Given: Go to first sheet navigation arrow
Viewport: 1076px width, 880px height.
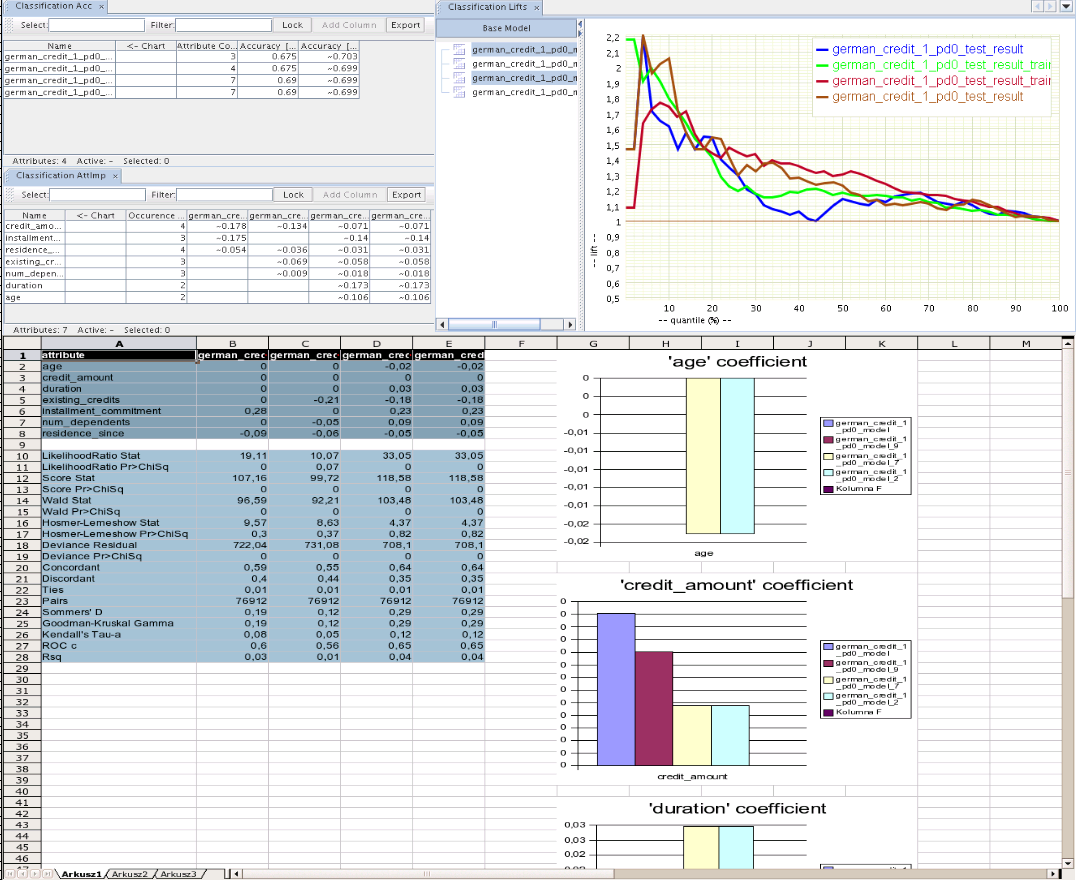Looking at the screenshot, I should [x=12, y=874].
